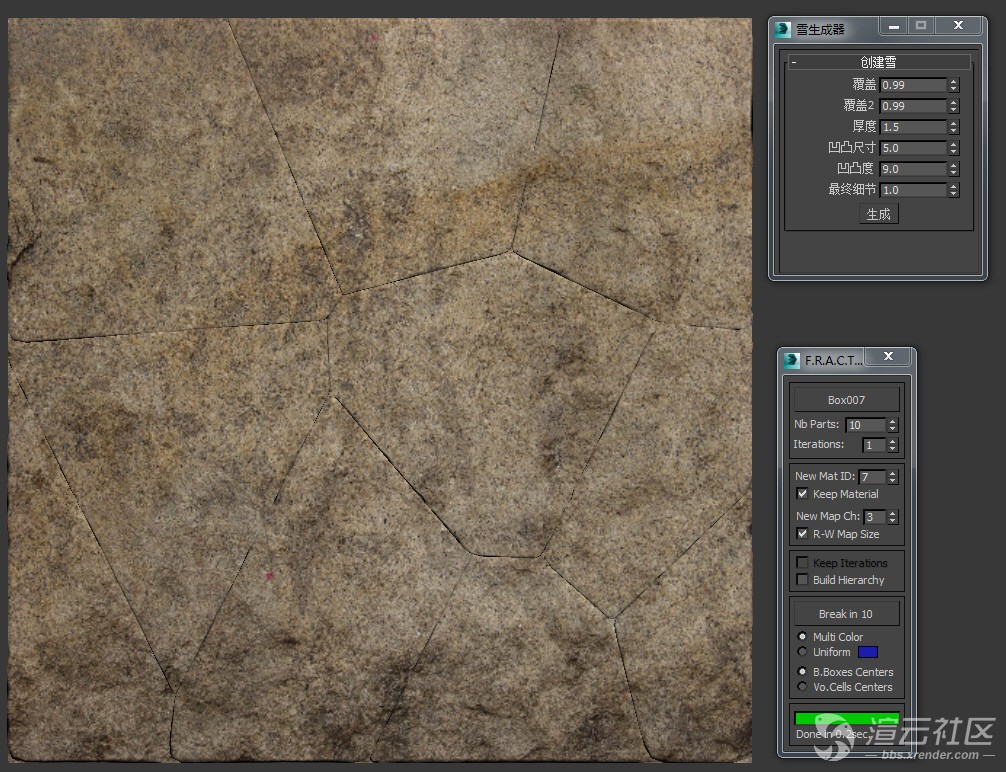Click the 'New Mat ID:' label
The image size is (1006, 772).
(x=825, y=476)
